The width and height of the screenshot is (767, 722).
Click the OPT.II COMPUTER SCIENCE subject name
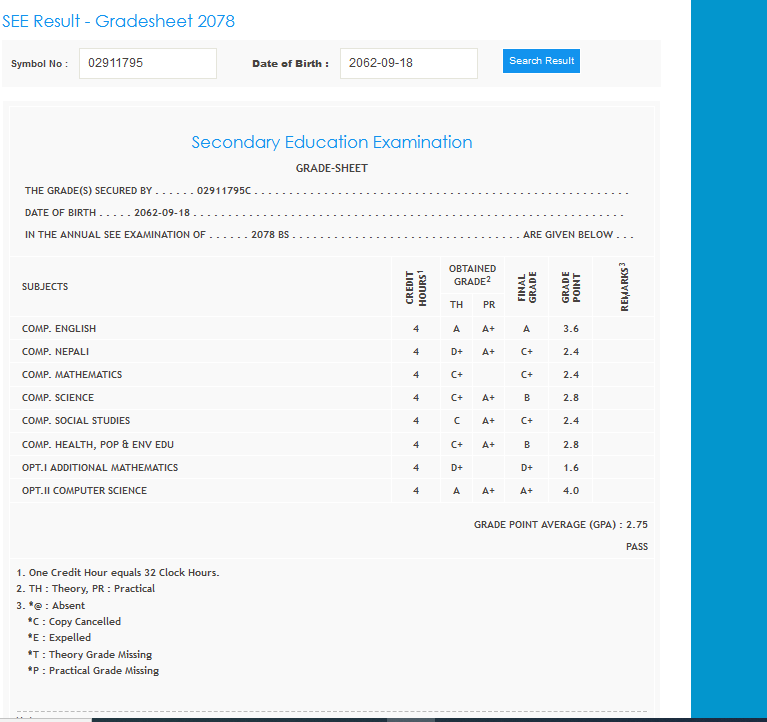[84, 491]
